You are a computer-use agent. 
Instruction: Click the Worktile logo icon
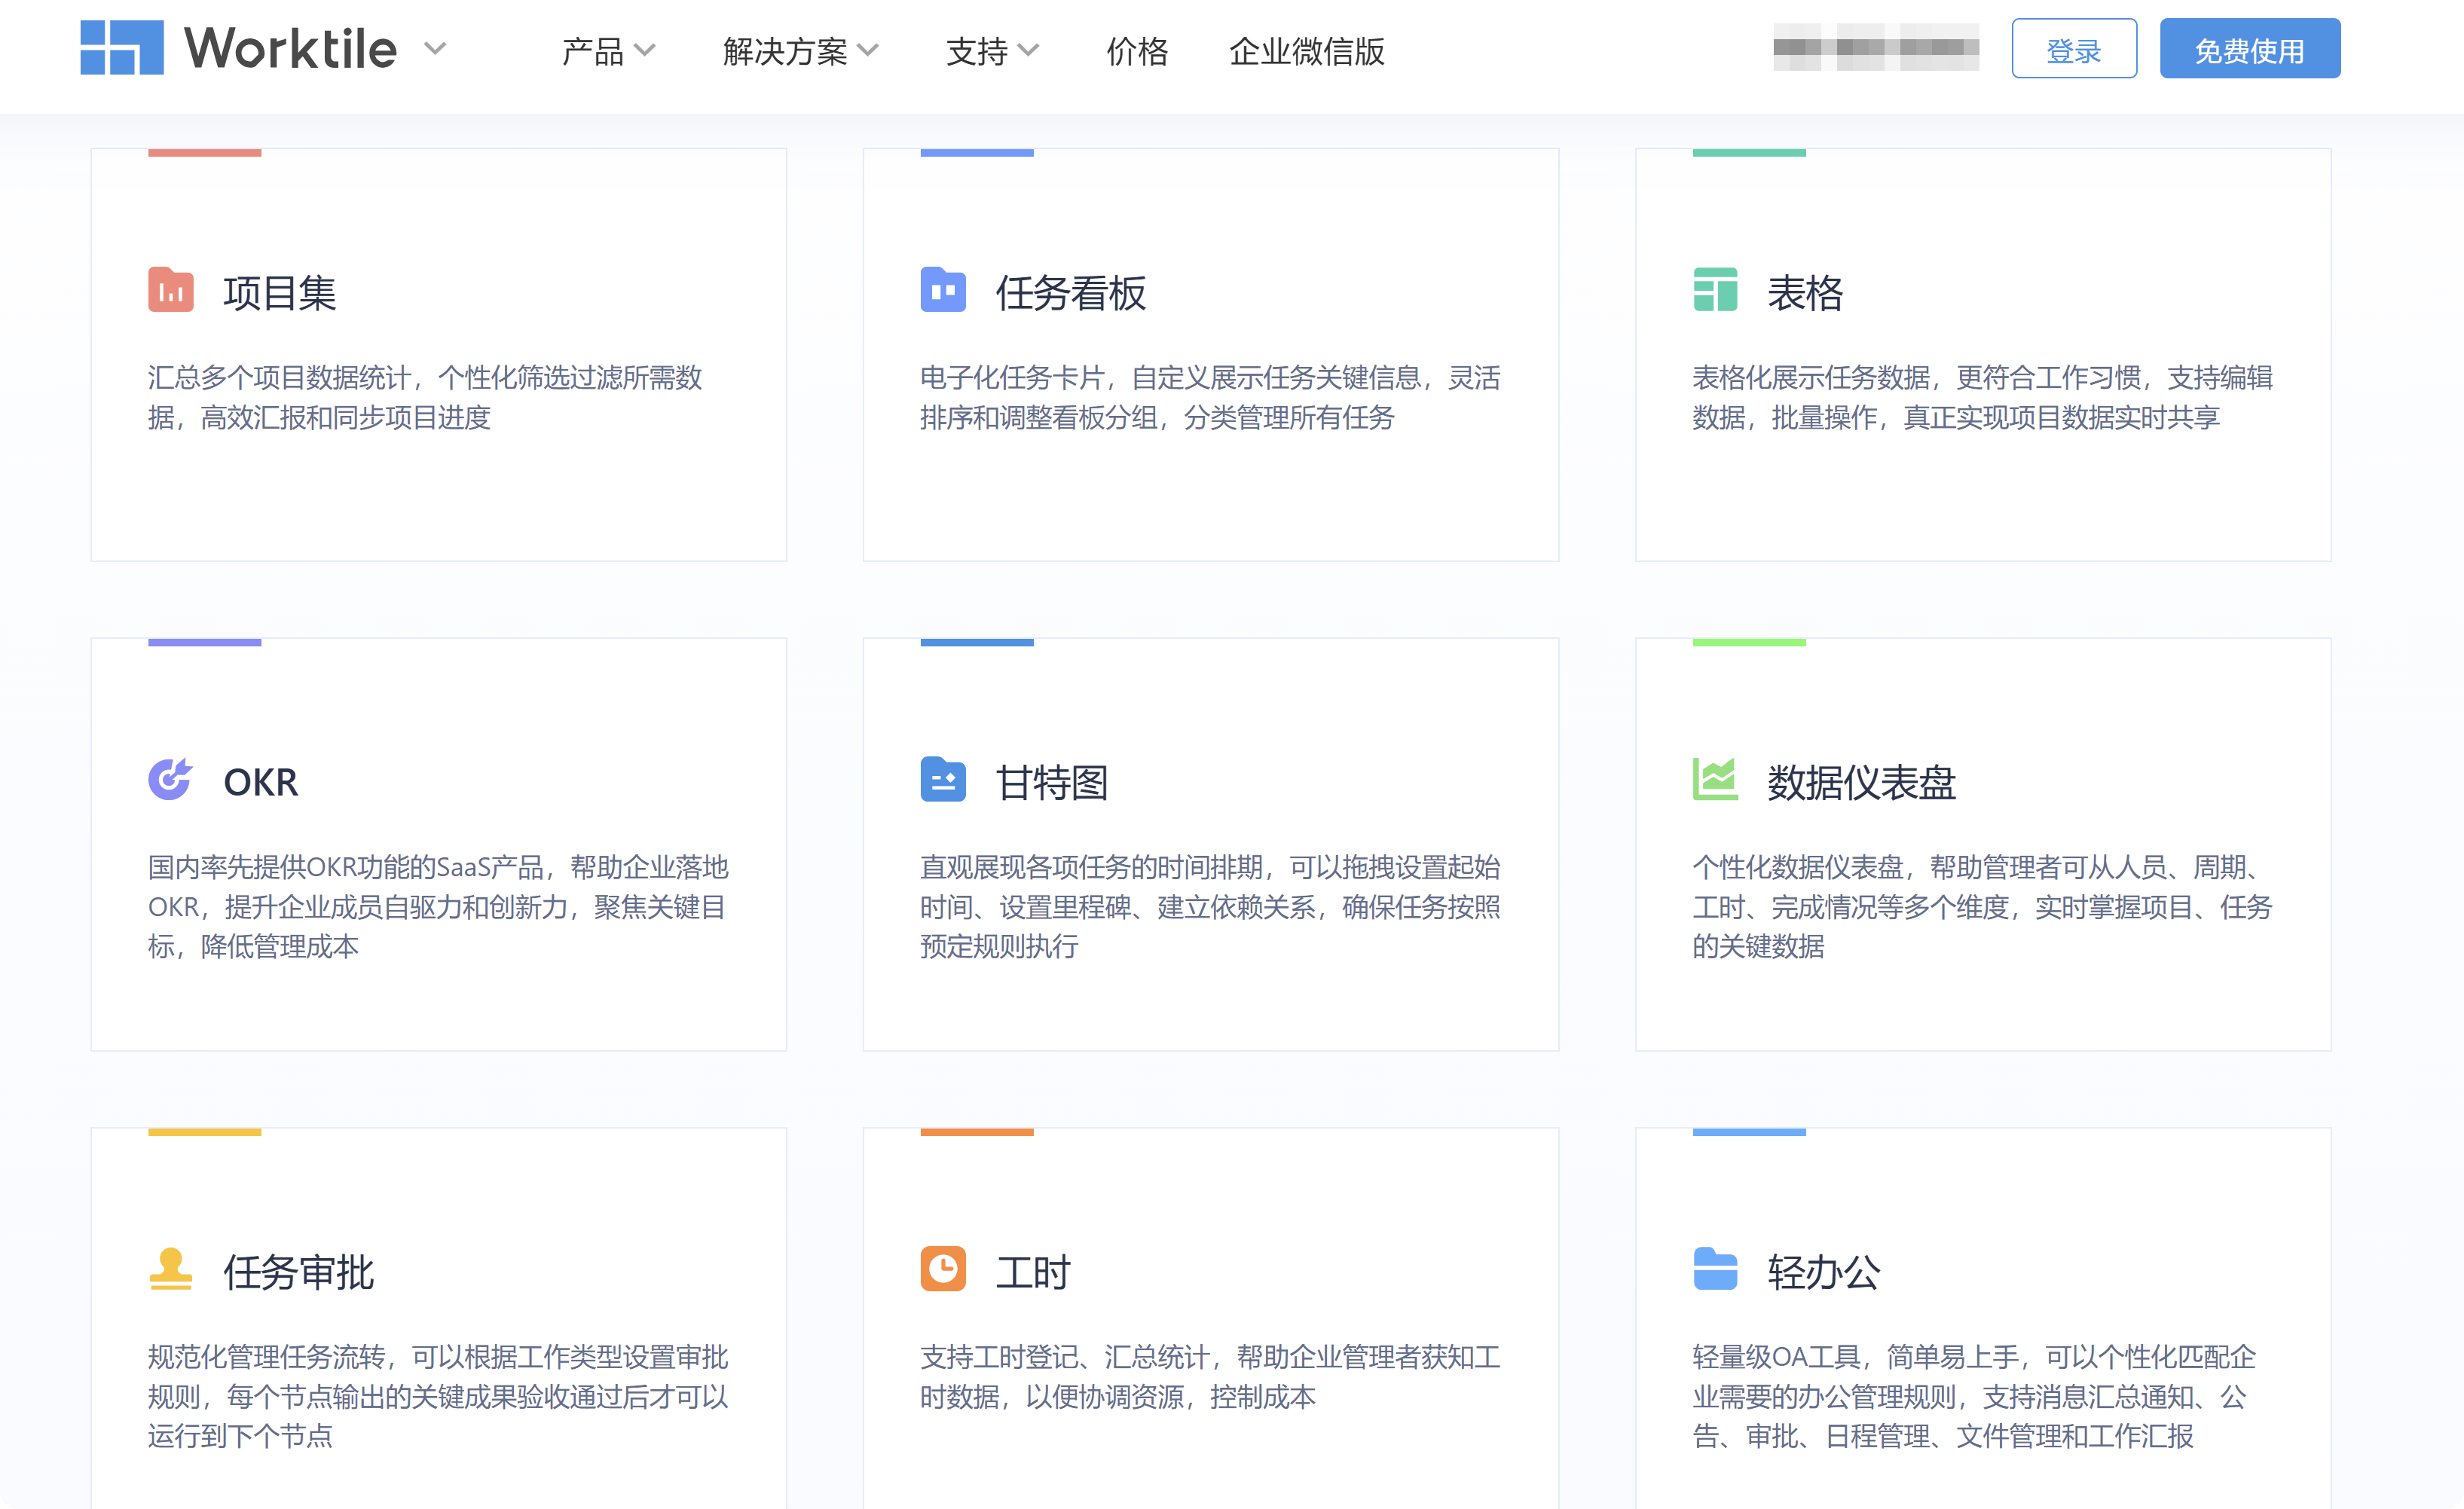pos(122,47)
